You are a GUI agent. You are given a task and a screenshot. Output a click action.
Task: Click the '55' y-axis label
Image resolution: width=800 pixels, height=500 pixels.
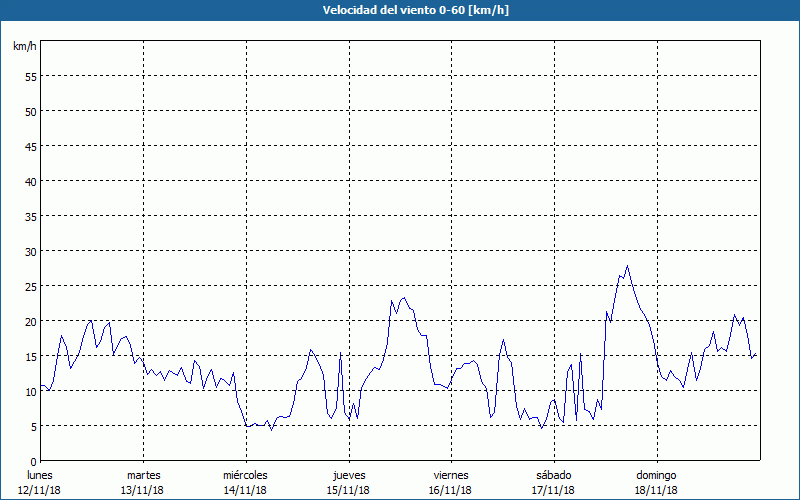pyautogui.click(x=31, y=77)
